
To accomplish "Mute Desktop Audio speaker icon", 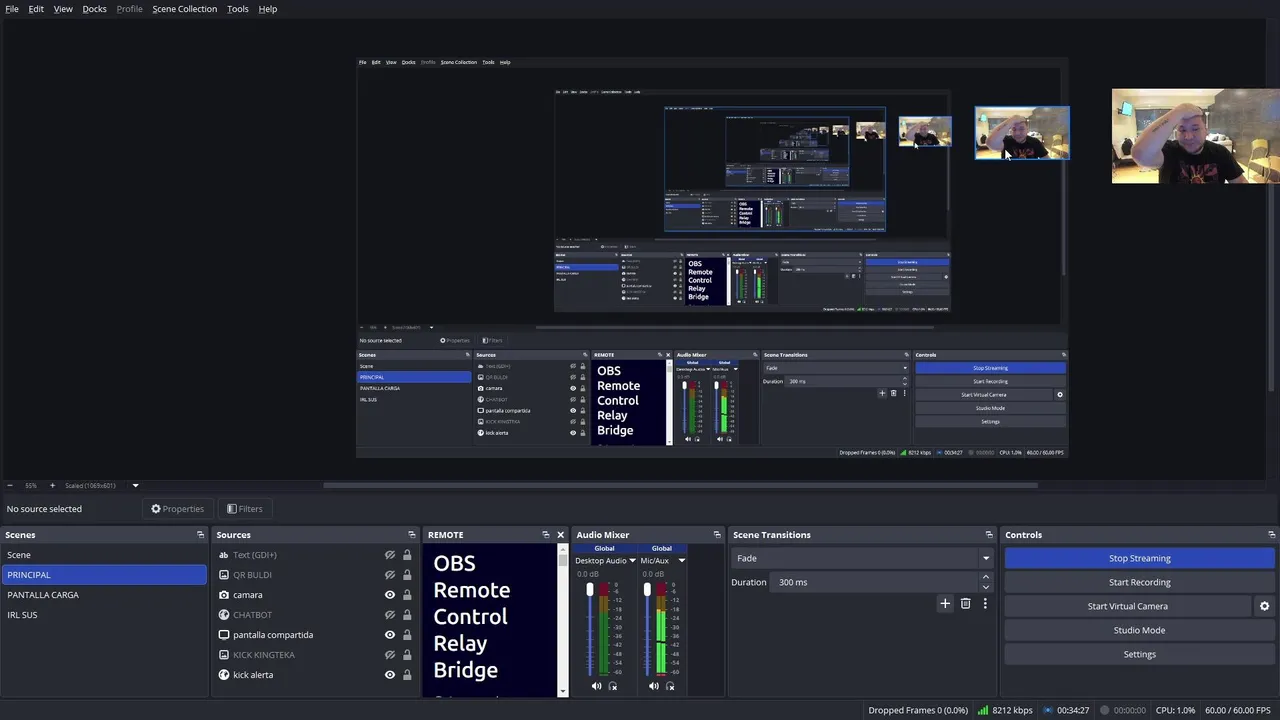I will pos(597,686).
